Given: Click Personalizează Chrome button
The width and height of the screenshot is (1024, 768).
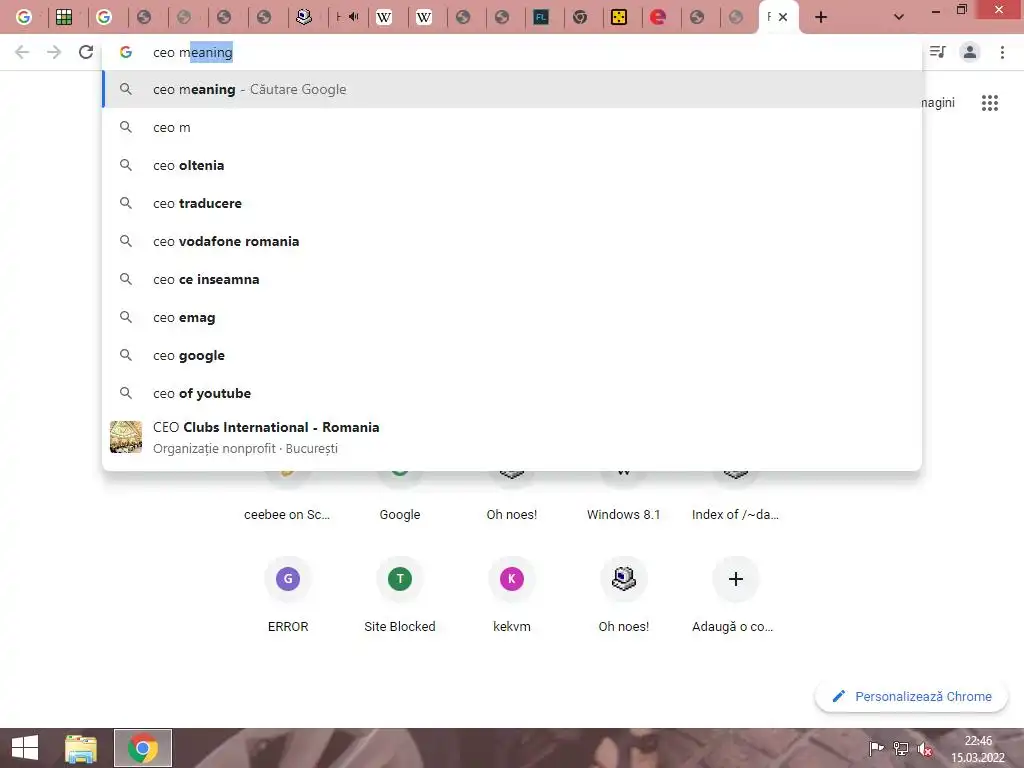Looking at the screenshot, I should (912, 697).
